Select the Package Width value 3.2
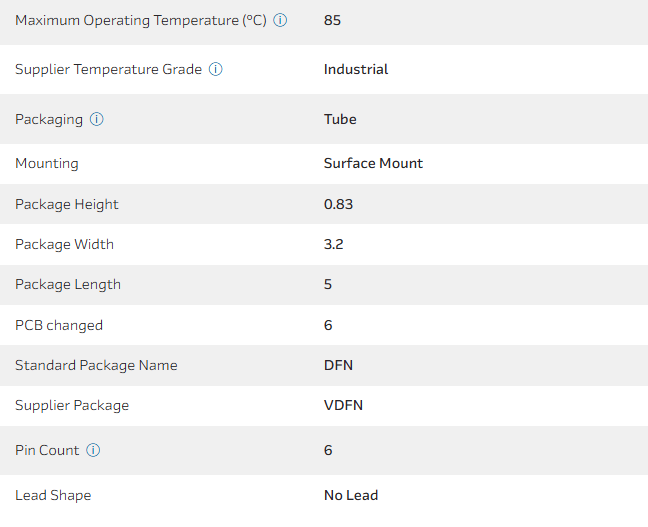648x527 pixels. click(x=334, y=244)
